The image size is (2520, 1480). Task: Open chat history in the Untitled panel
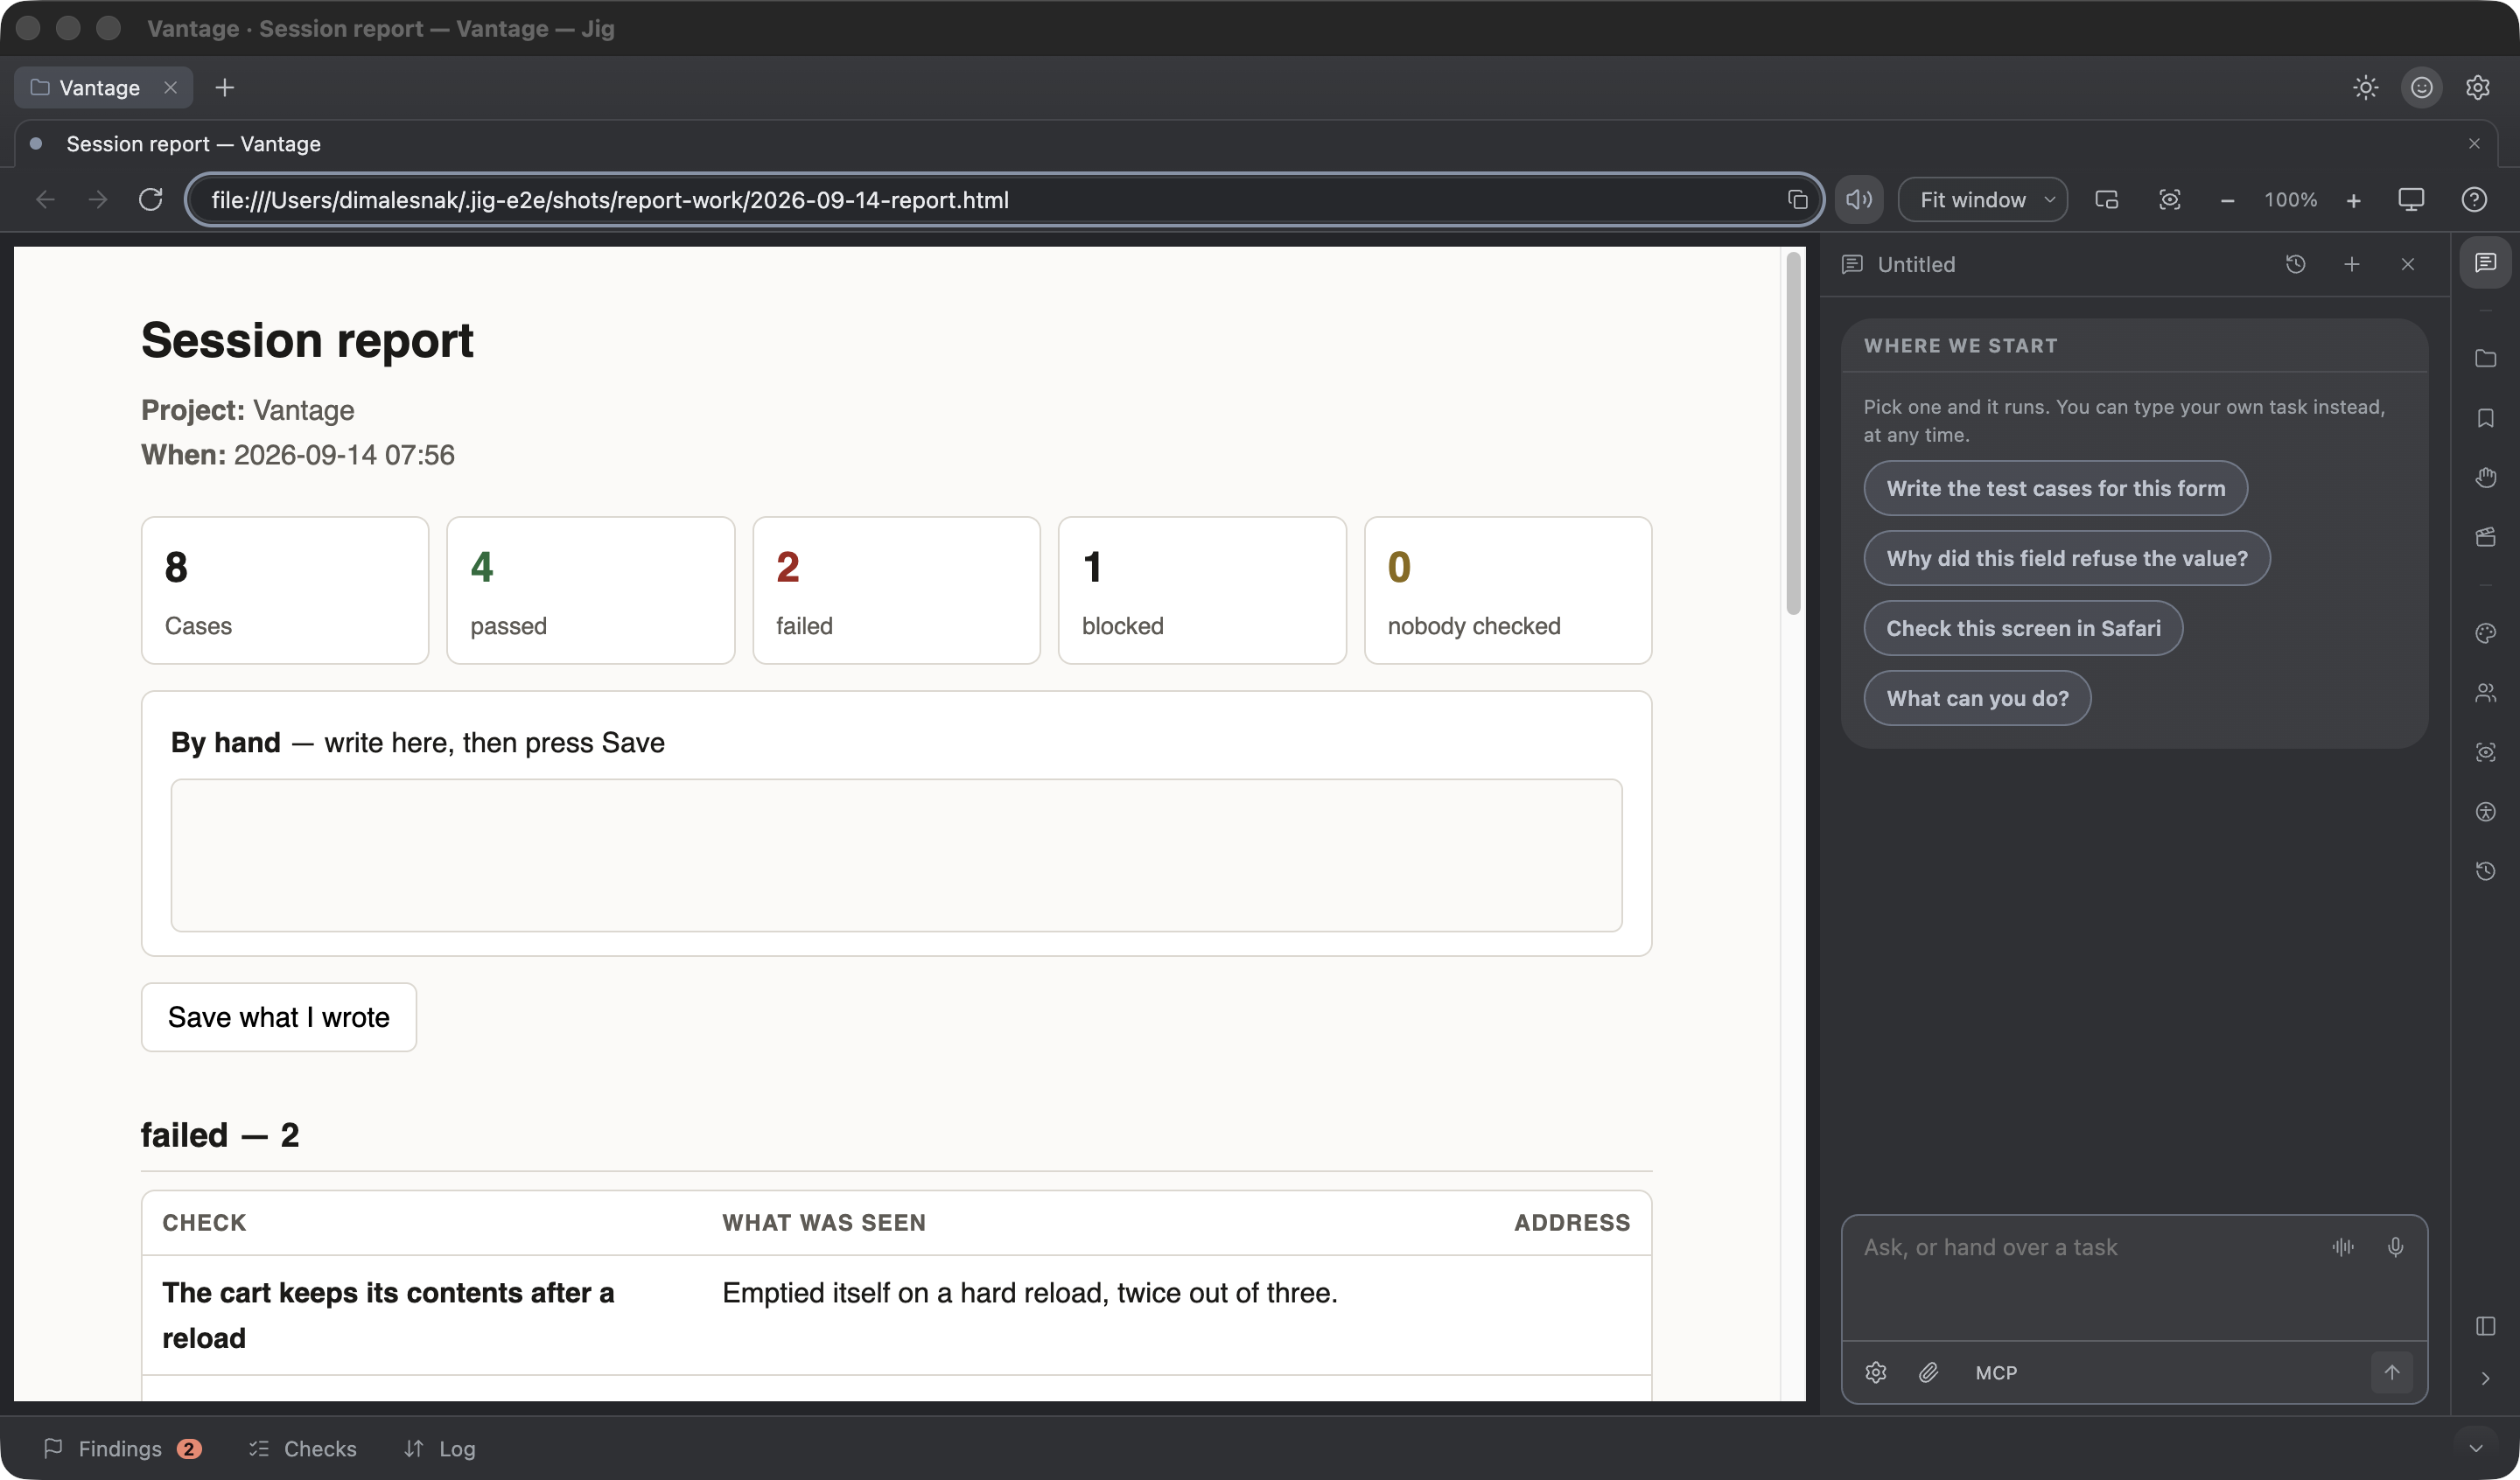click(2295, 264)
